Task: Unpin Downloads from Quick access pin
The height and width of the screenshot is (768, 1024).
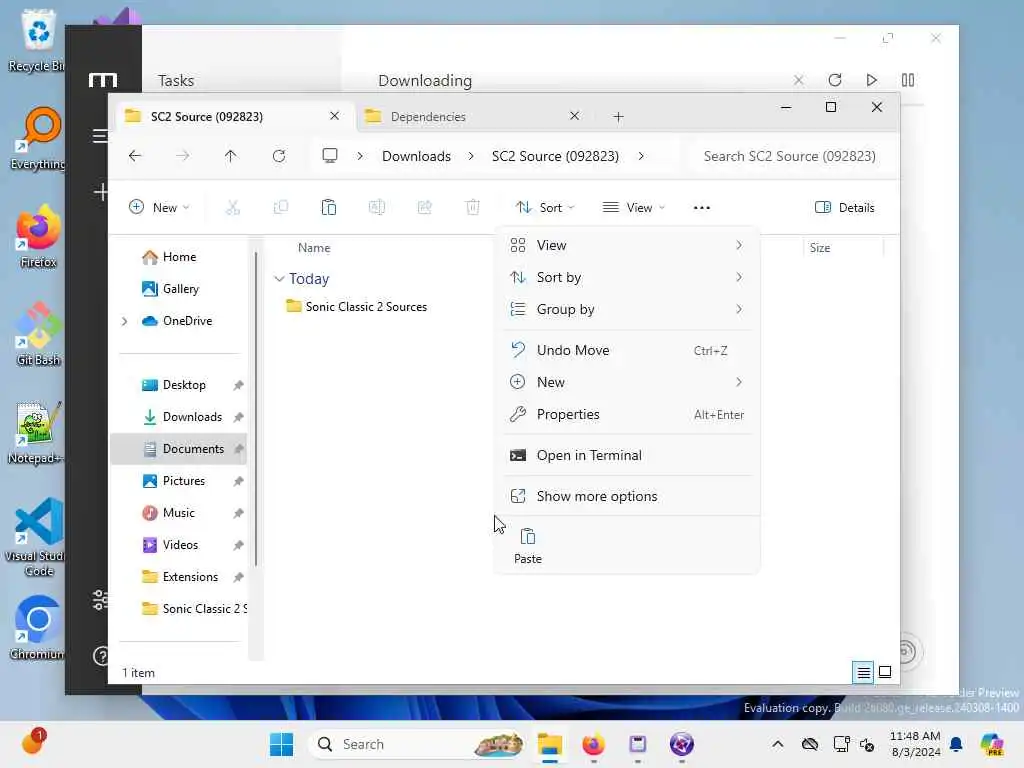Action: click(x=238, y=417)
